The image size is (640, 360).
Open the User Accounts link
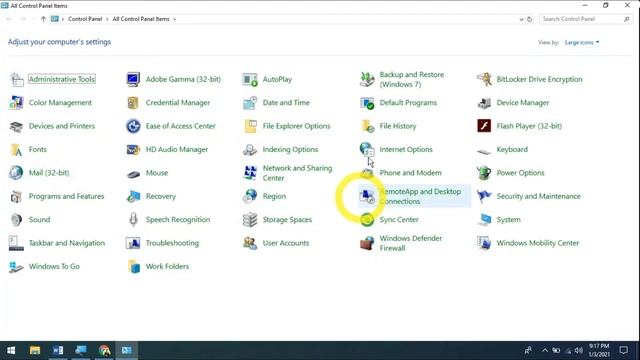[286, 243]
